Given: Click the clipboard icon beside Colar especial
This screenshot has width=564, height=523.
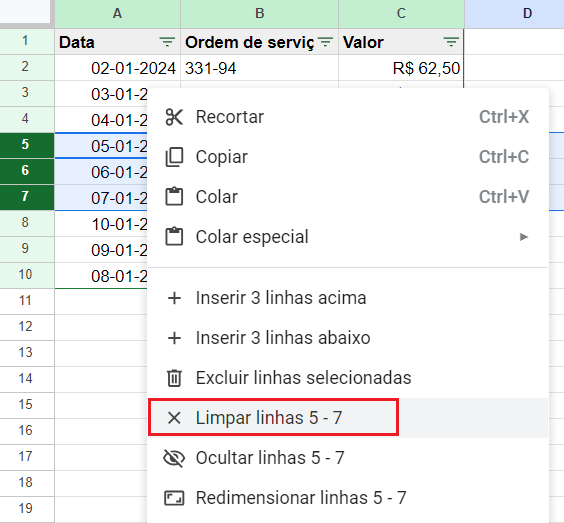Looking at the screenshot, I should (174, 236).
